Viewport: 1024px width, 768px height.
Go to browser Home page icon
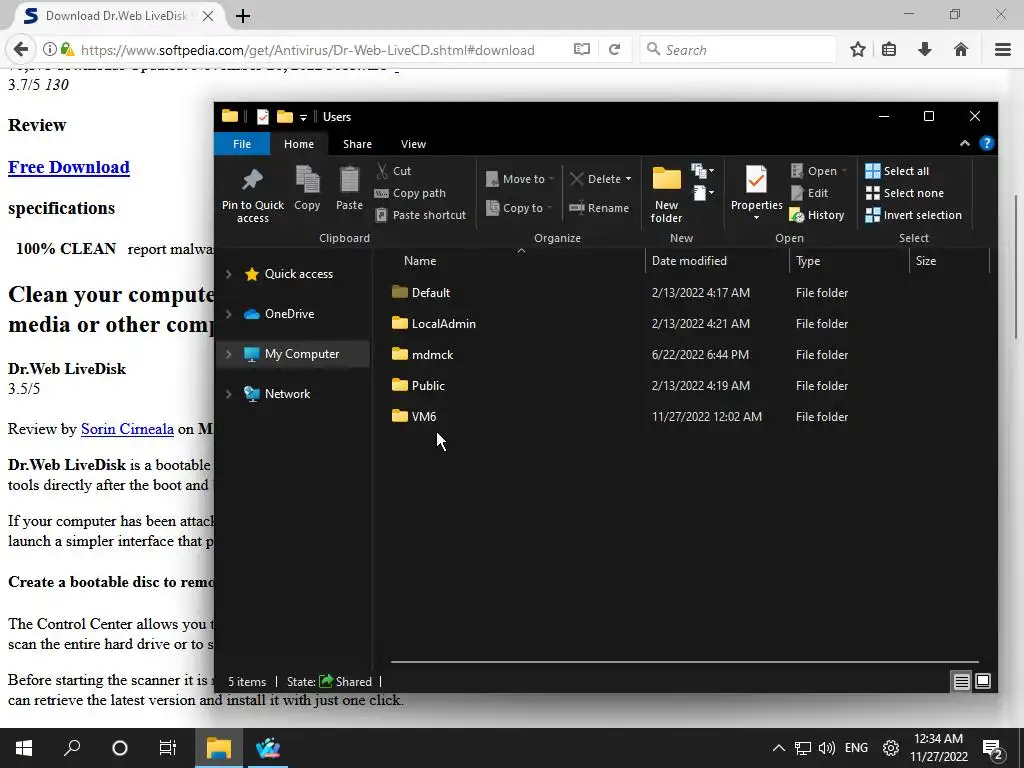tap(961, 50)
